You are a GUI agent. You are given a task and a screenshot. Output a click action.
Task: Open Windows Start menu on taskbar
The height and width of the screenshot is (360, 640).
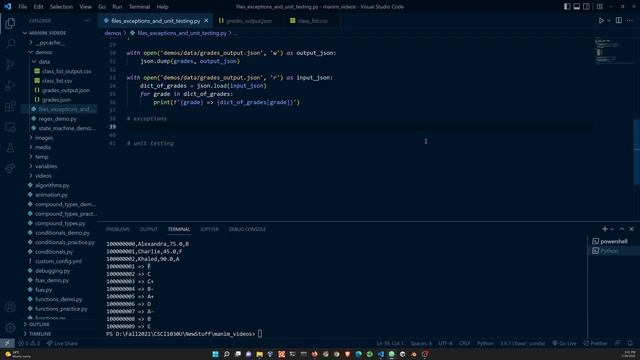coord(215,354)
